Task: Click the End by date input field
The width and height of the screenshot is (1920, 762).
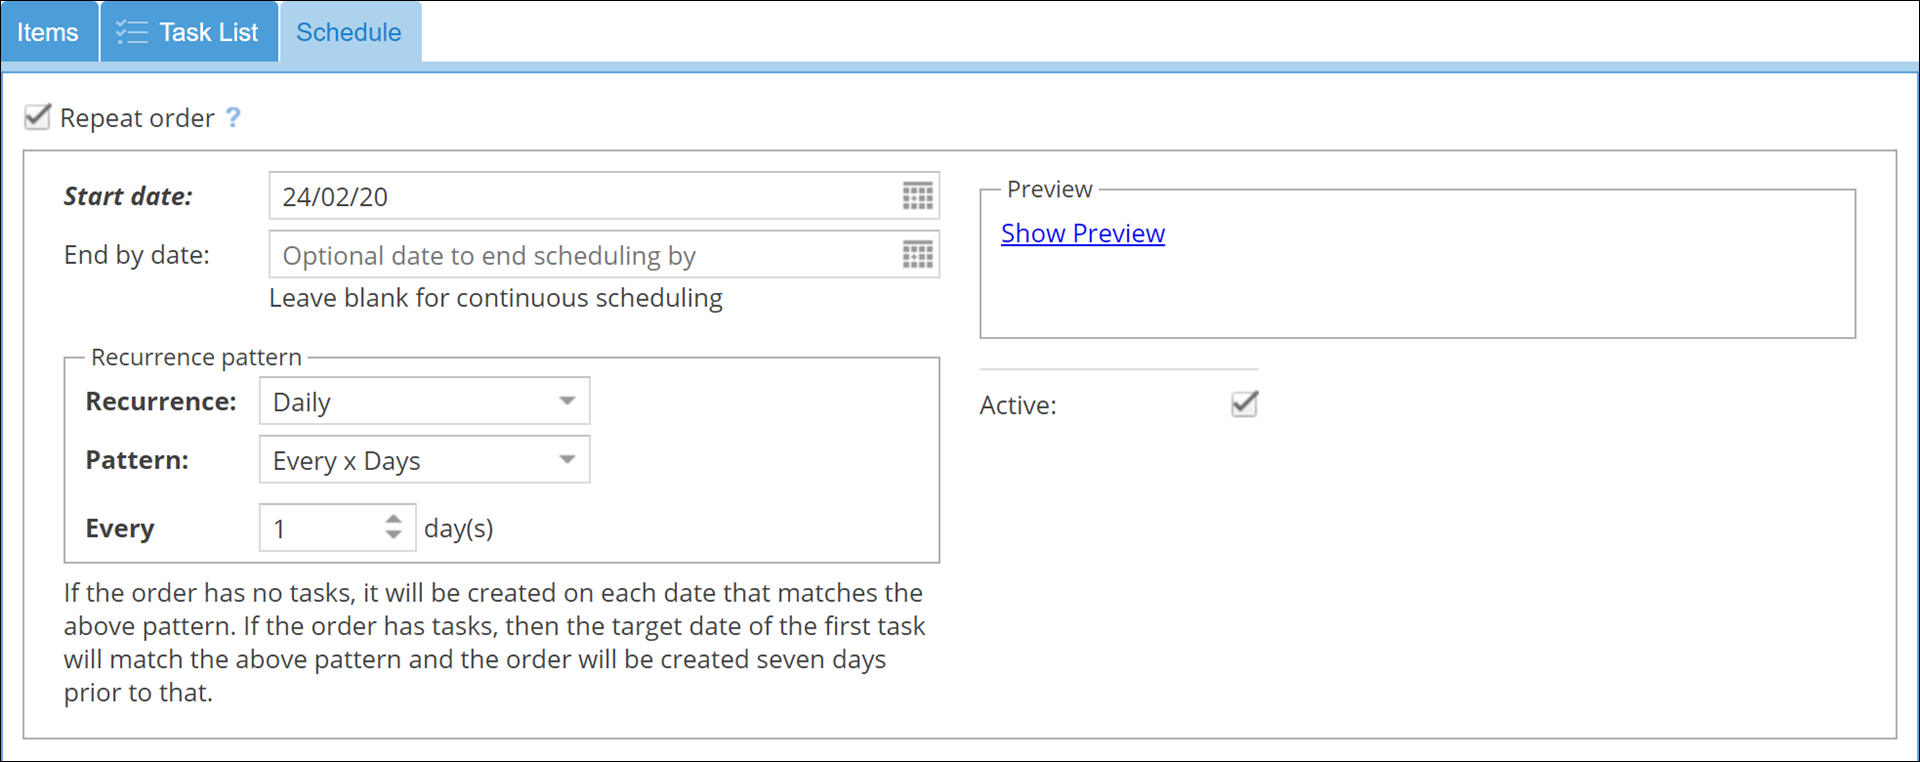Action: [x=580, y=255]
